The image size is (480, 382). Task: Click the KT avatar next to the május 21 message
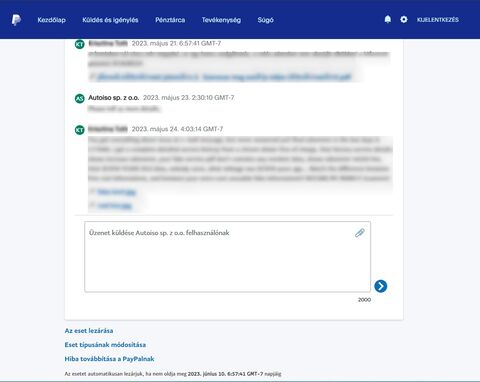pos(80,44)
